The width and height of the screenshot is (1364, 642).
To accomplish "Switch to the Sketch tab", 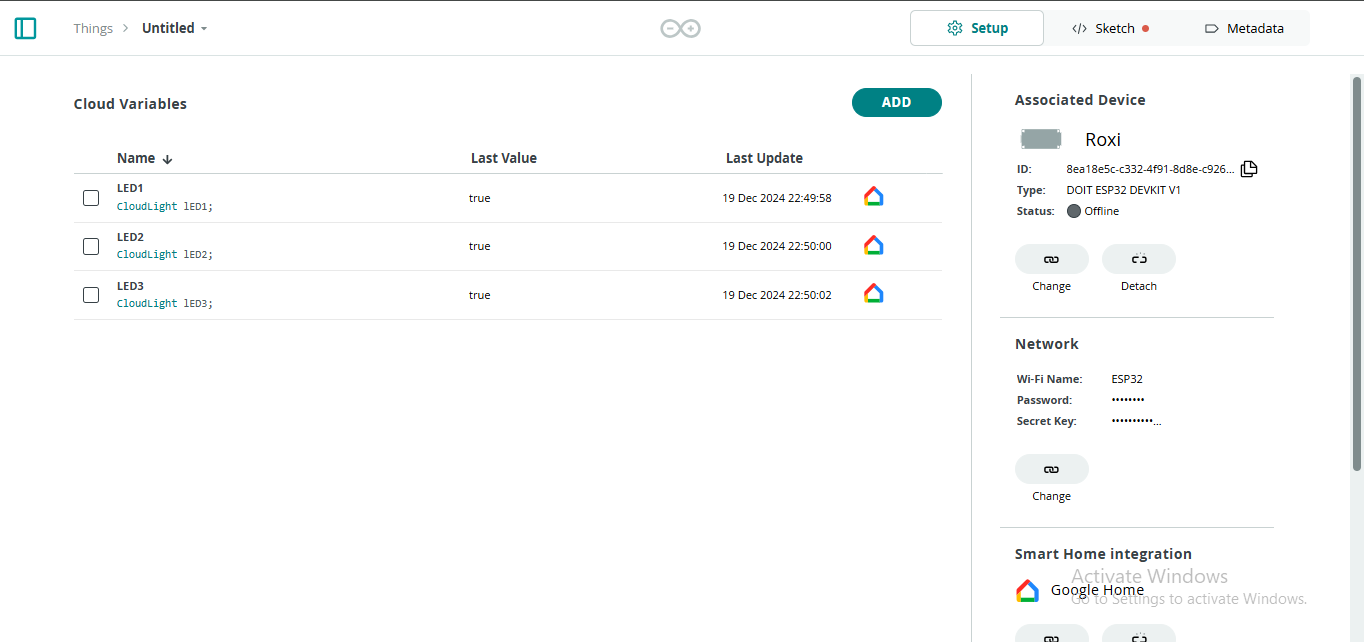I will 1108,28.
